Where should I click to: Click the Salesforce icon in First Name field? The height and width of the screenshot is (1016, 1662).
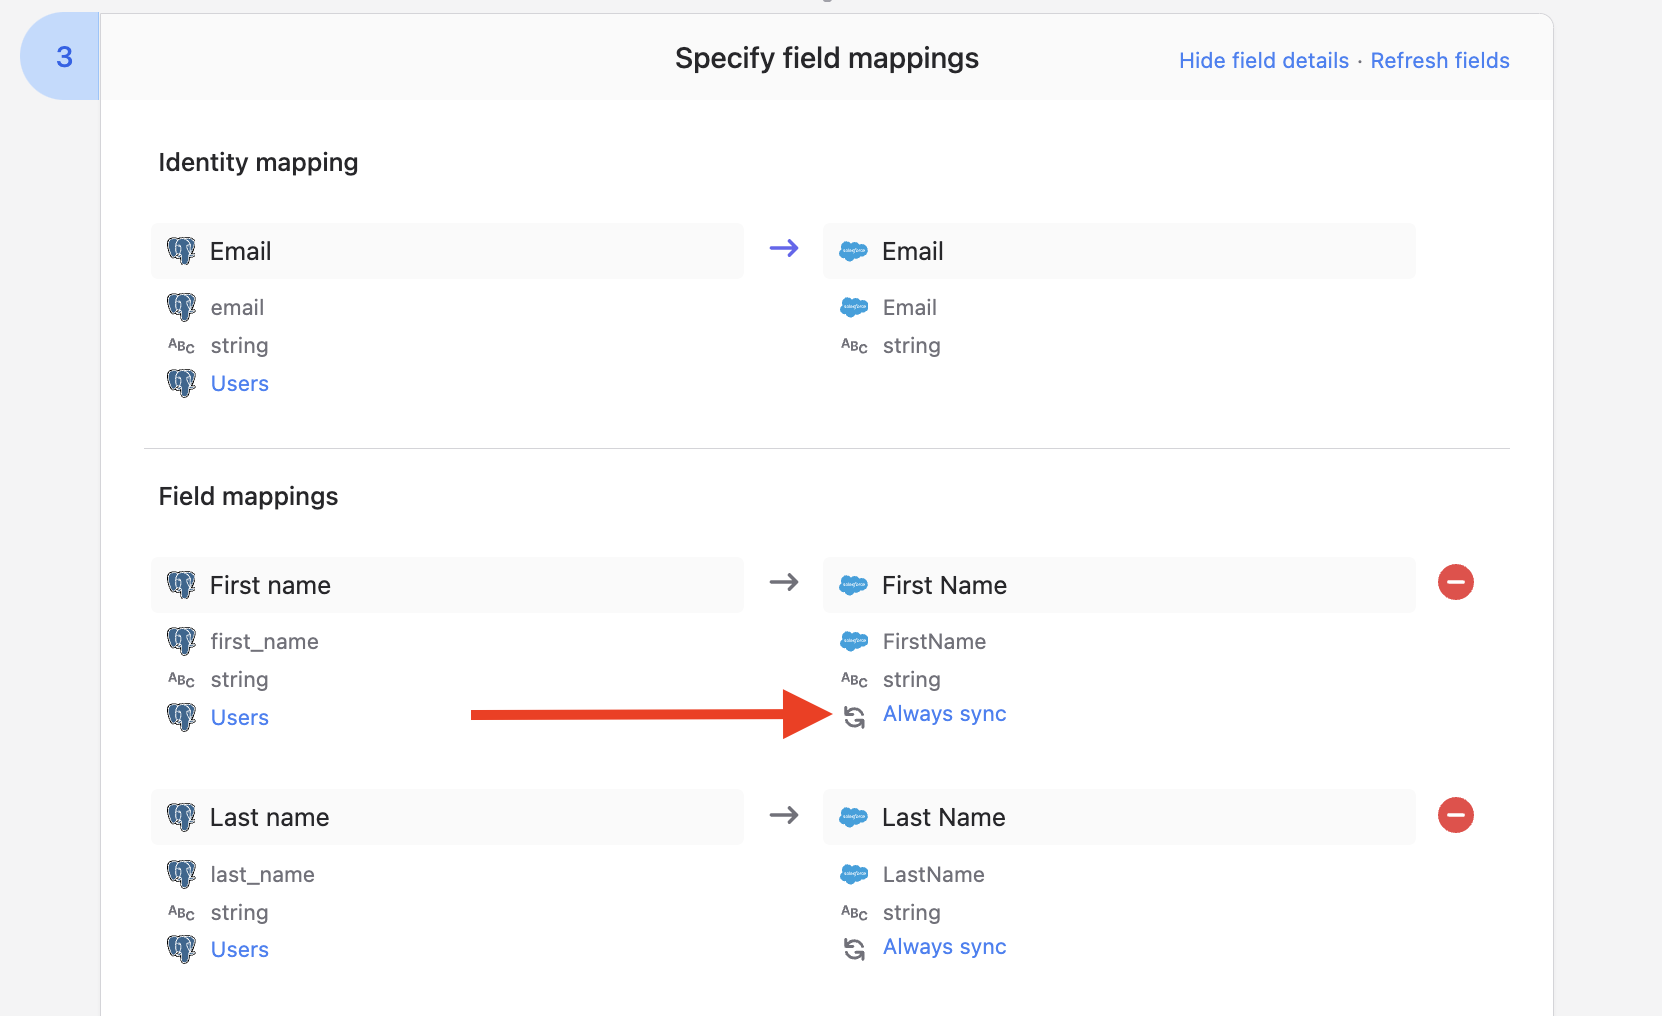coord(853,585)
